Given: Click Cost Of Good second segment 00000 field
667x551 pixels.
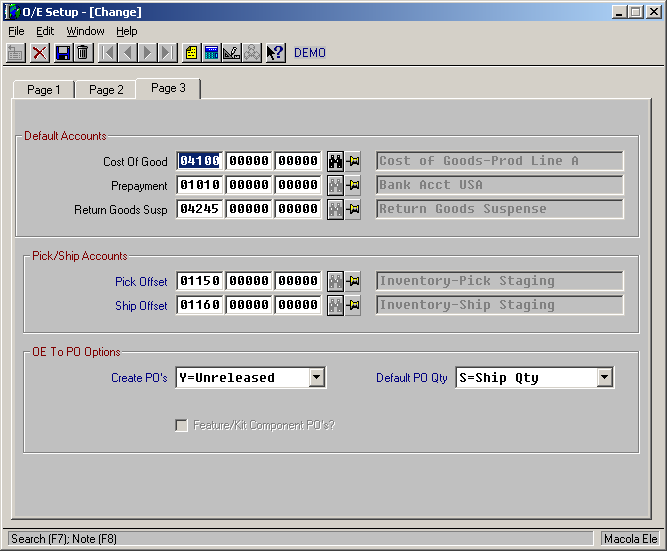Looking at the screenshot, I should click(248, 161).
